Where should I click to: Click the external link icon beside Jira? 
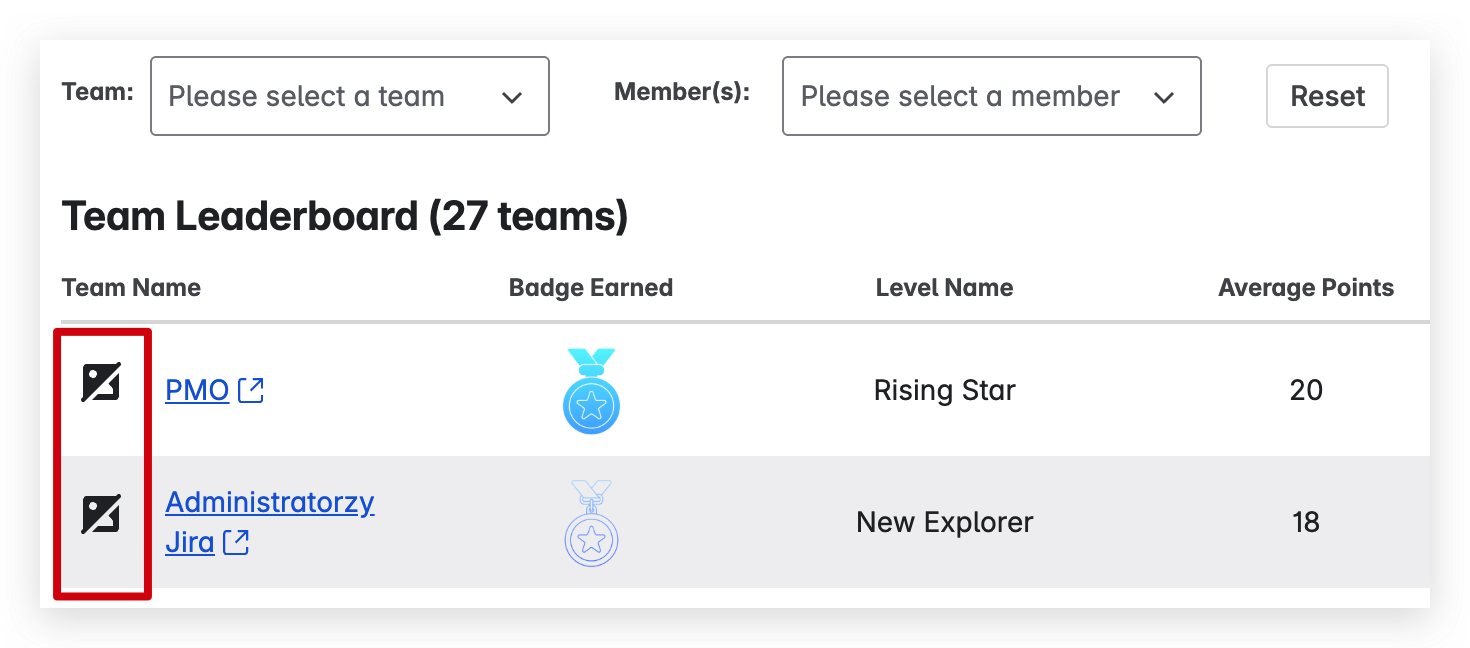coord(236,543)
